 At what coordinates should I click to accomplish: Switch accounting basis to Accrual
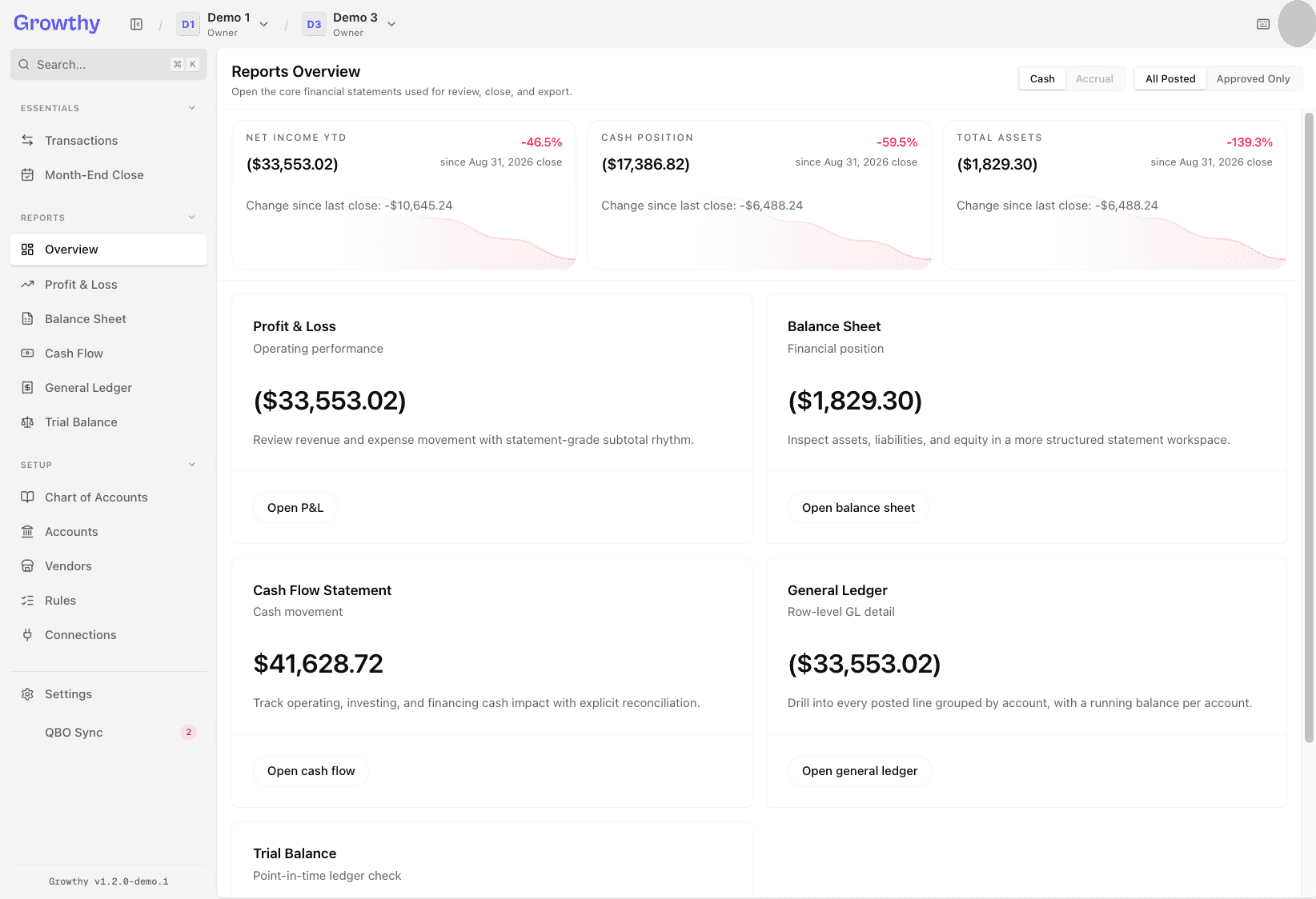point(1094,79)
